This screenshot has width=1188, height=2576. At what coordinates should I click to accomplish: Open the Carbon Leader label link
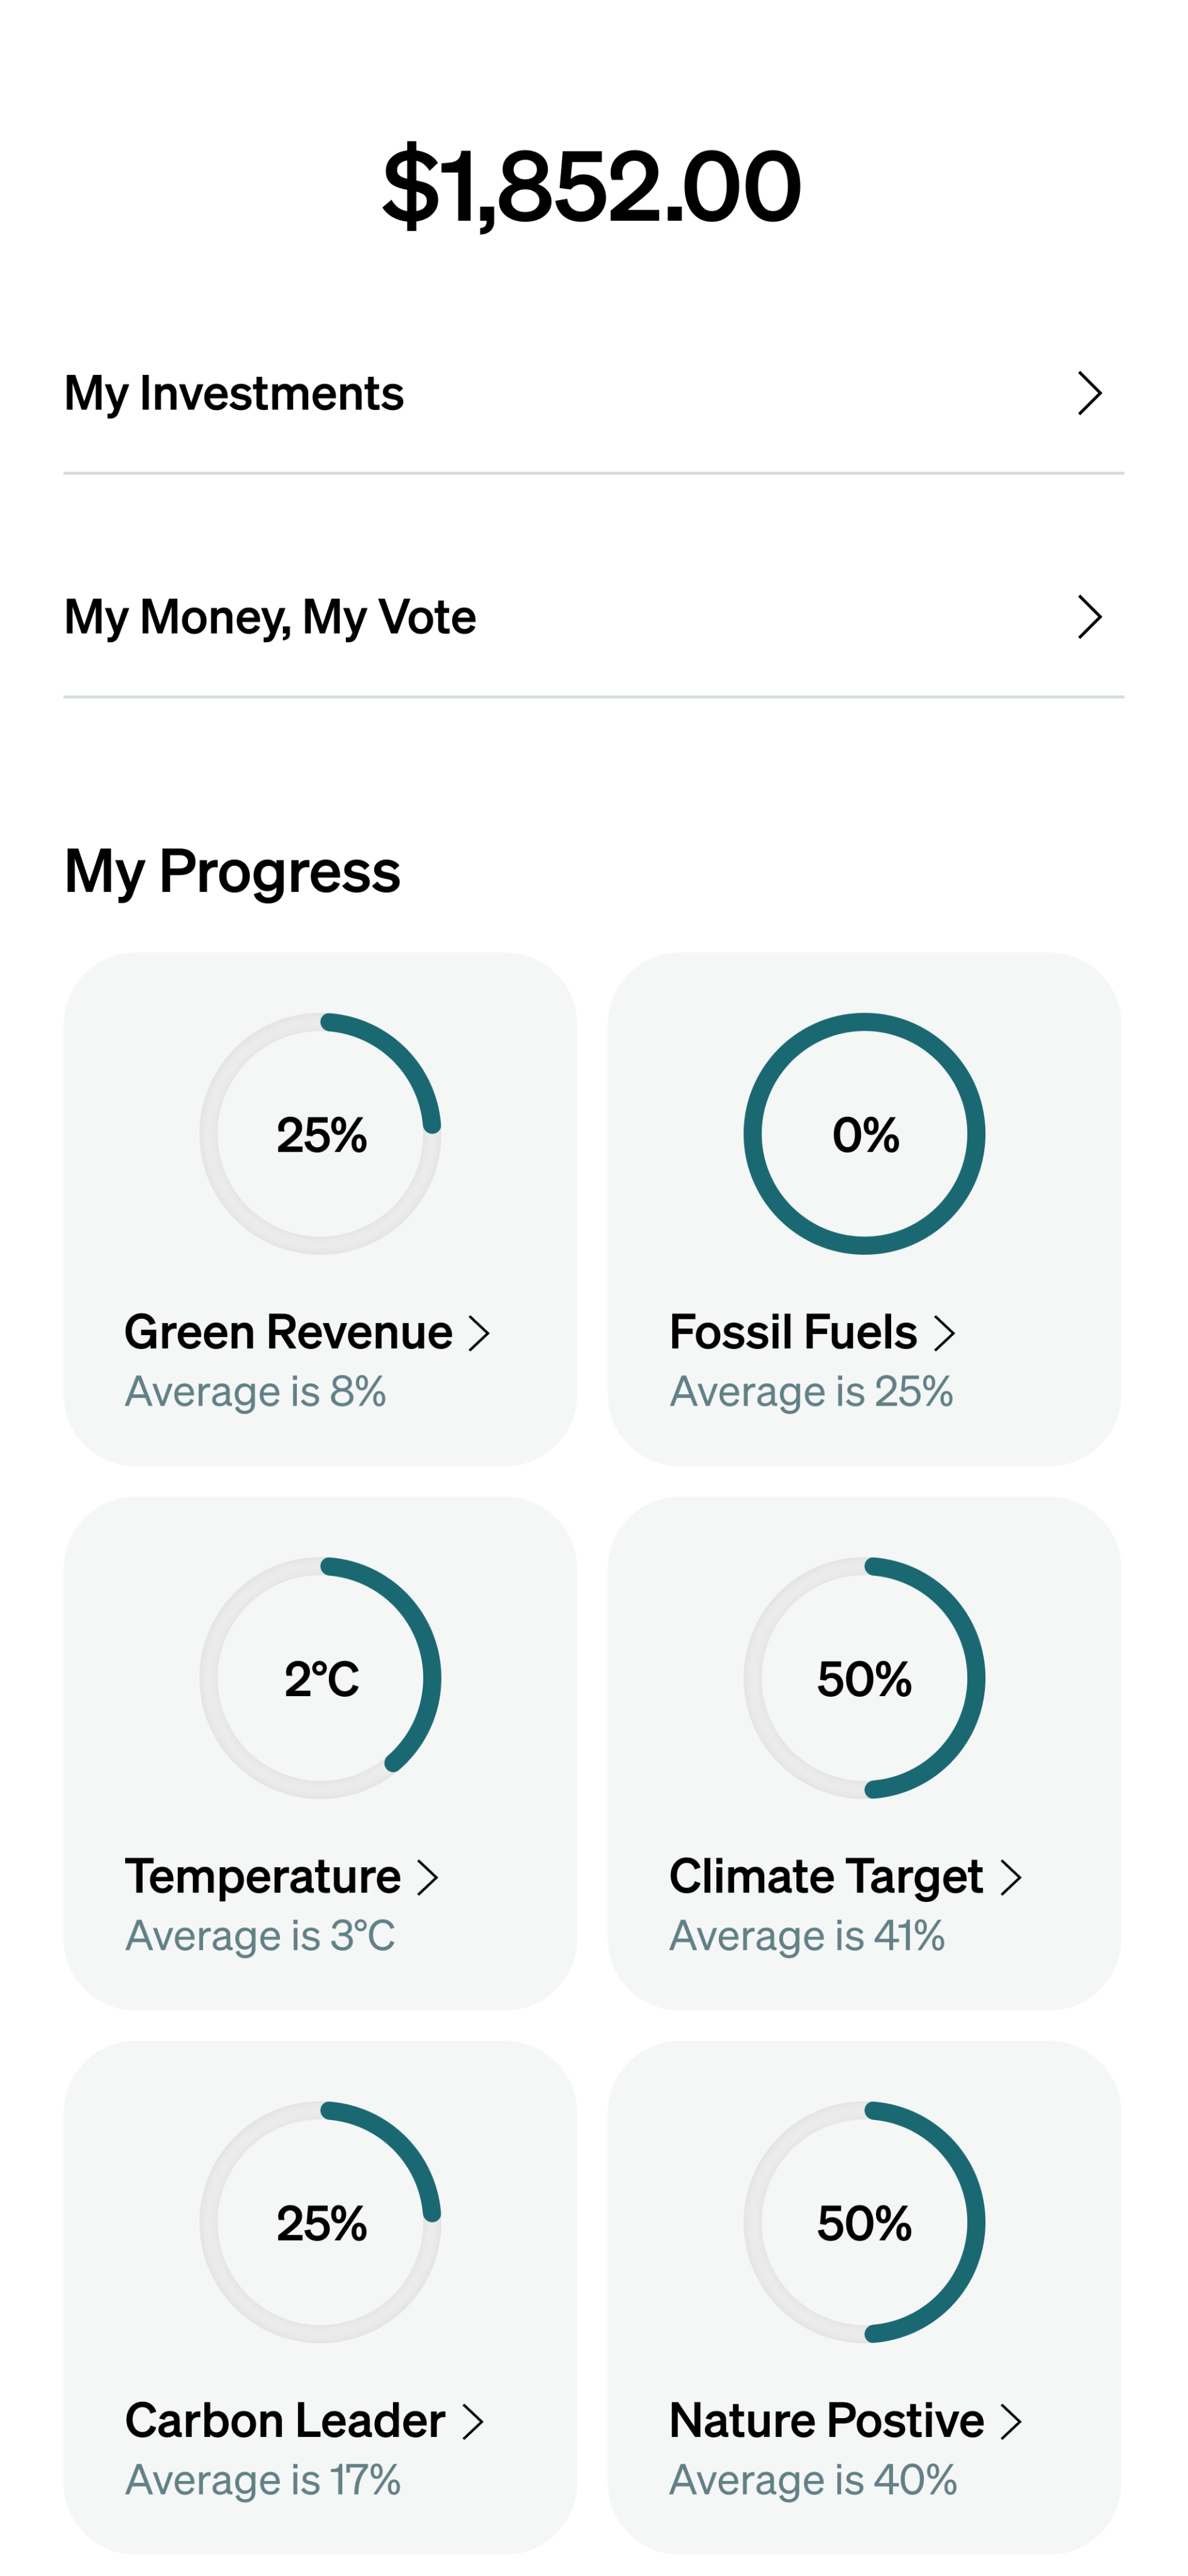[x=285, y=2422]
